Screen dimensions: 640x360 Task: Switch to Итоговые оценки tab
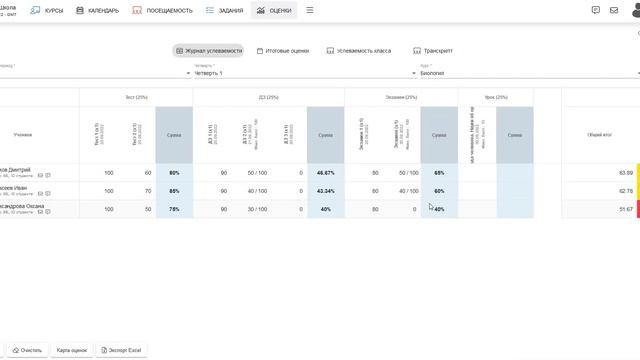[x=283, y=51]
